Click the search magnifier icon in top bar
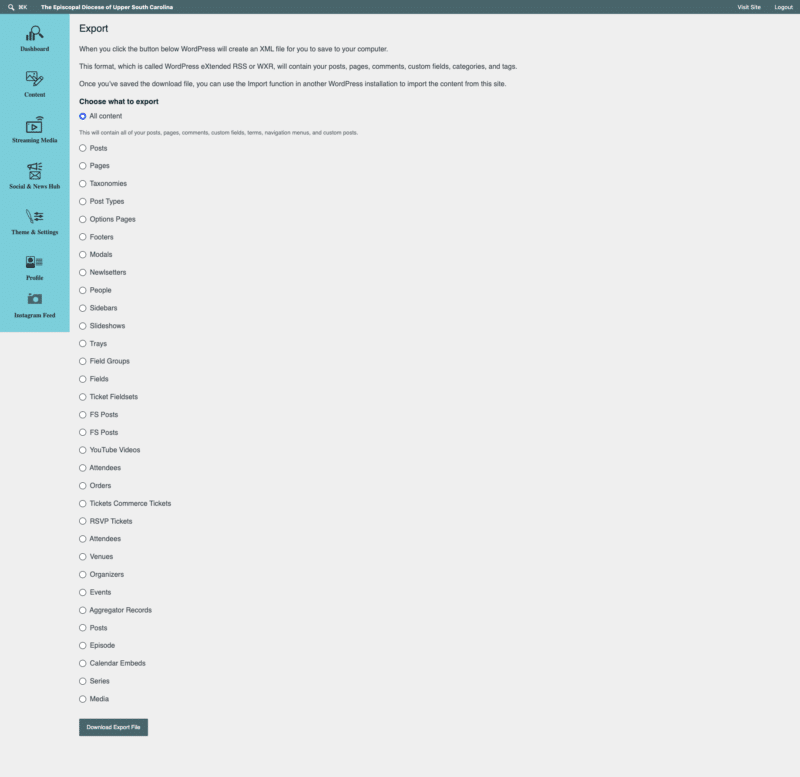The image size is (800, 777). click(11, 7)
